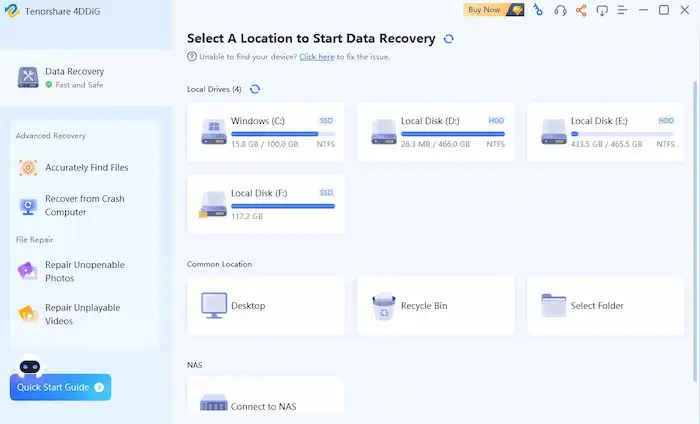
Task: Choose Recycle Bin for recovery
Action: pyautogui.click(x=436, y=305)
